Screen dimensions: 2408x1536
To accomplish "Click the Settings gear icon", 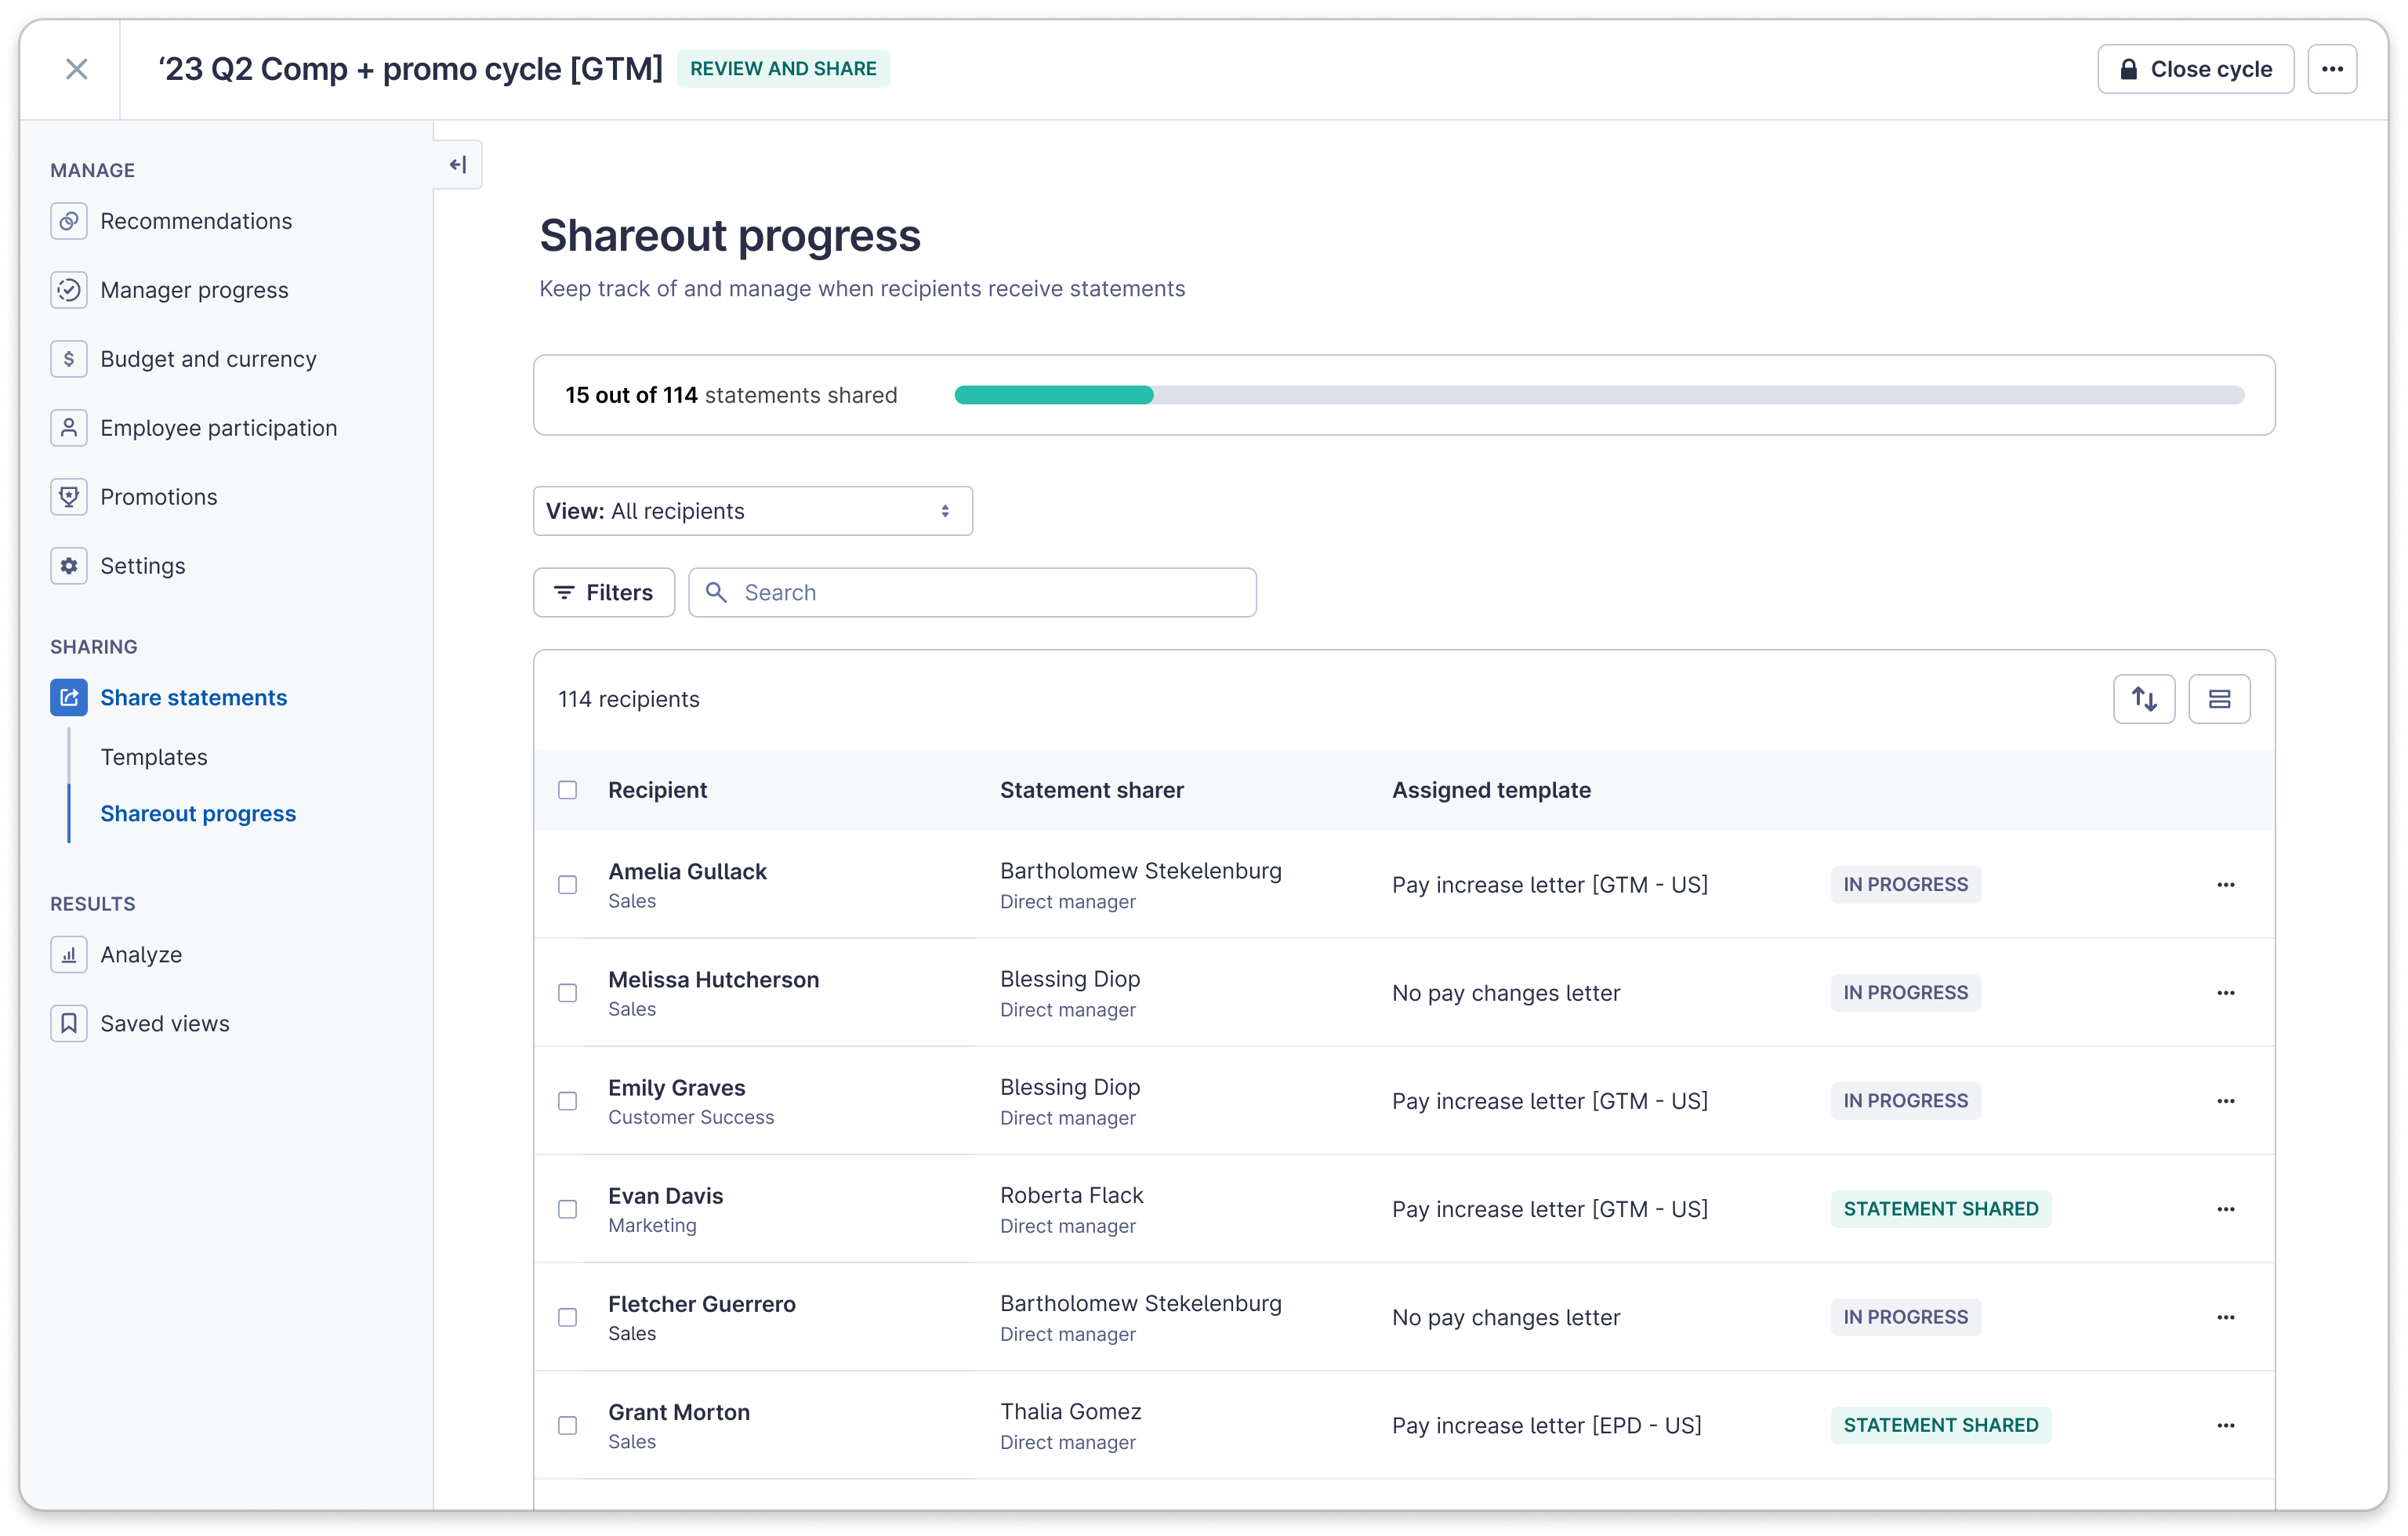I will 68,565.
